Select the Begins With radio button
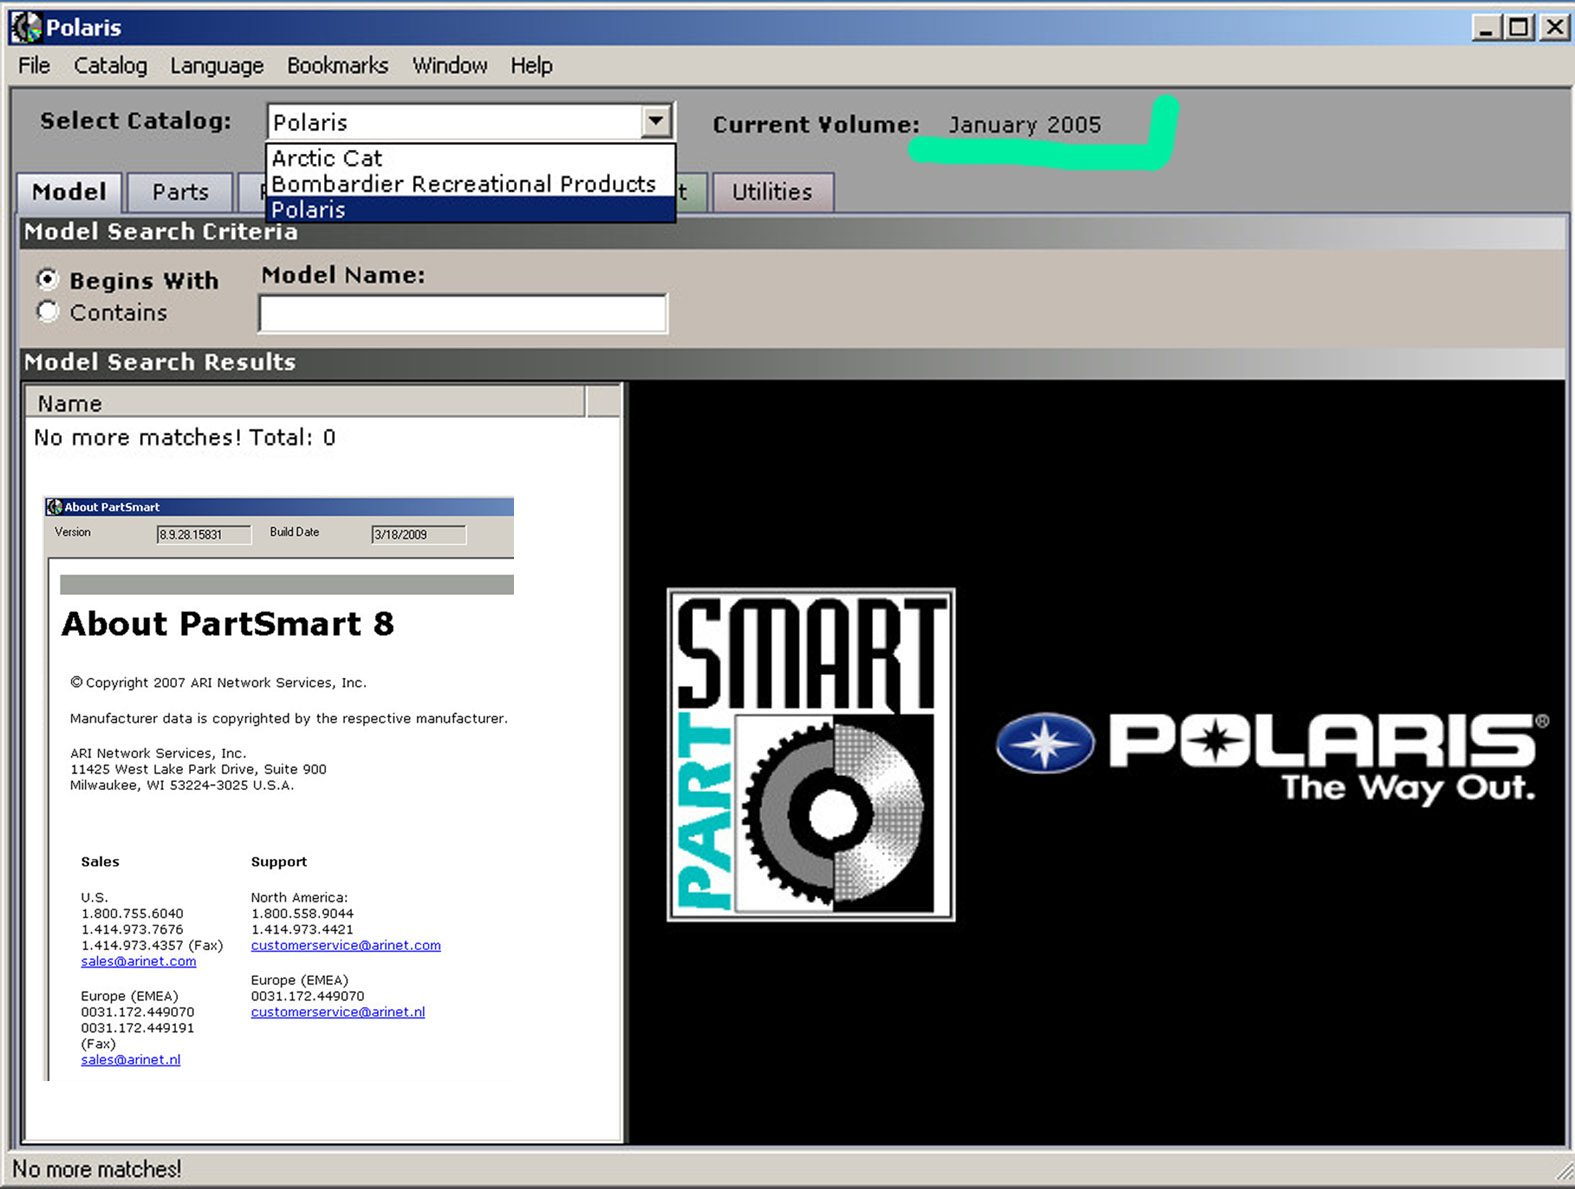Viewport: 1575px width, 1189px height. 47,279
